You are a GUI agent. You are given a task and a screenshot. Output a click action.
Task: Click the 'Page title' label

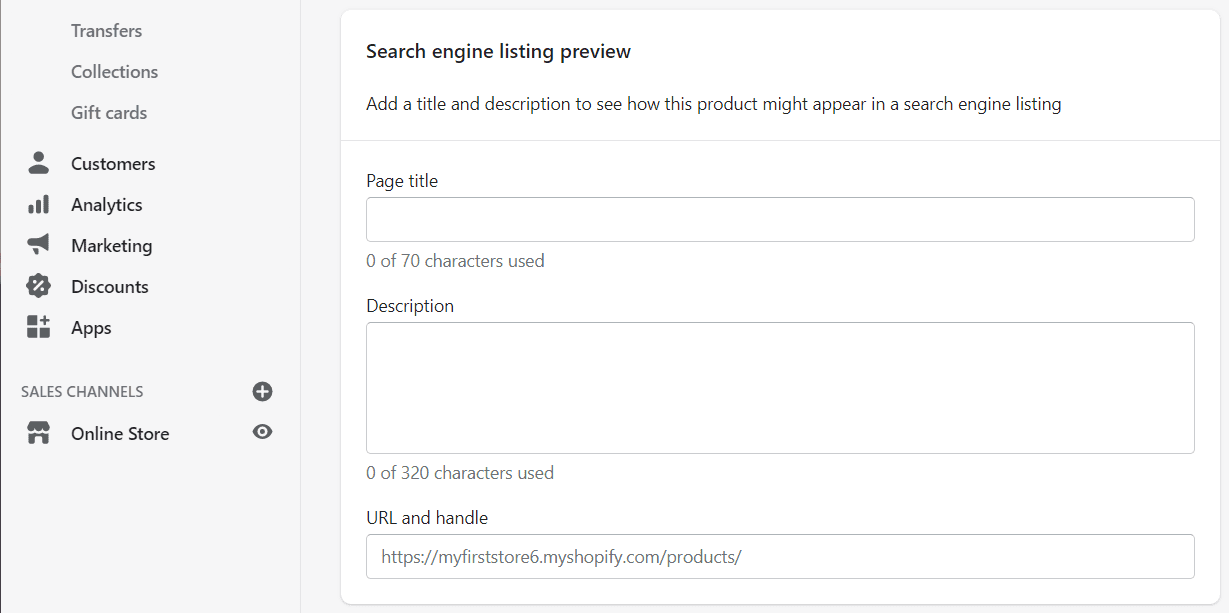(402, 181)
